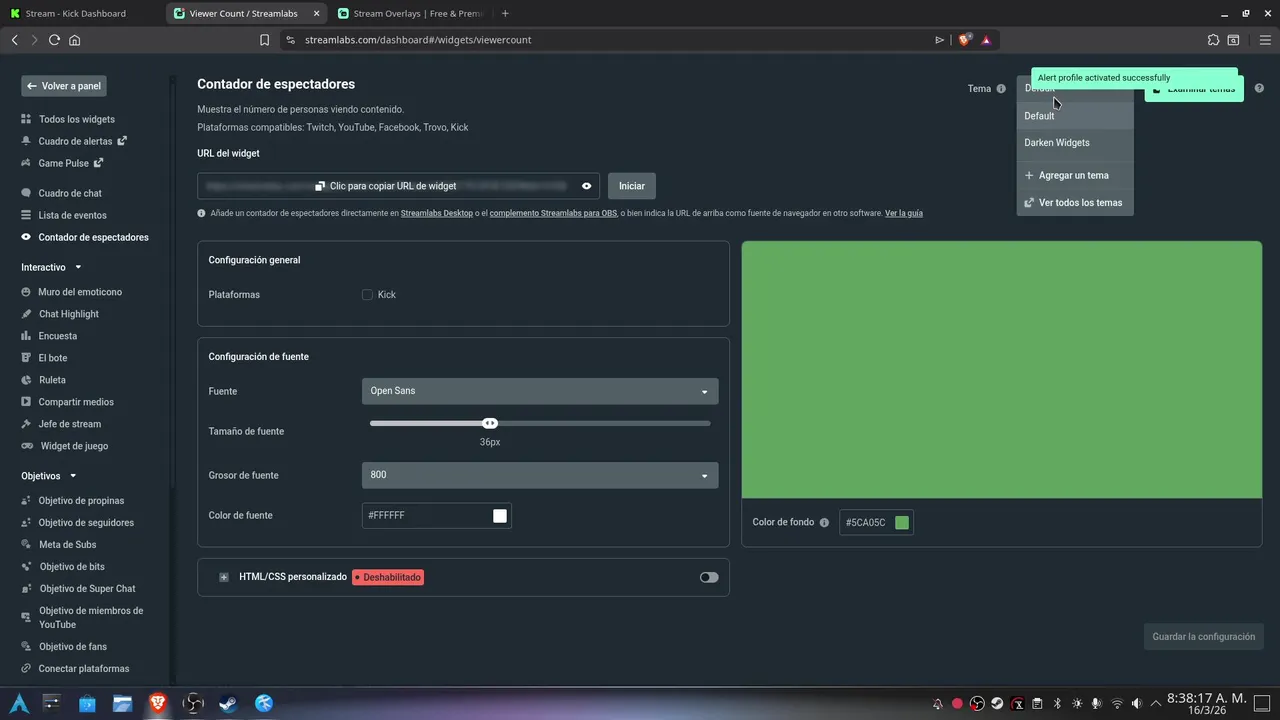Open OBS Studio from the taskbar
Image resolution: width=1280 pixels, height=720 pixels.
[x=193, y=703]
